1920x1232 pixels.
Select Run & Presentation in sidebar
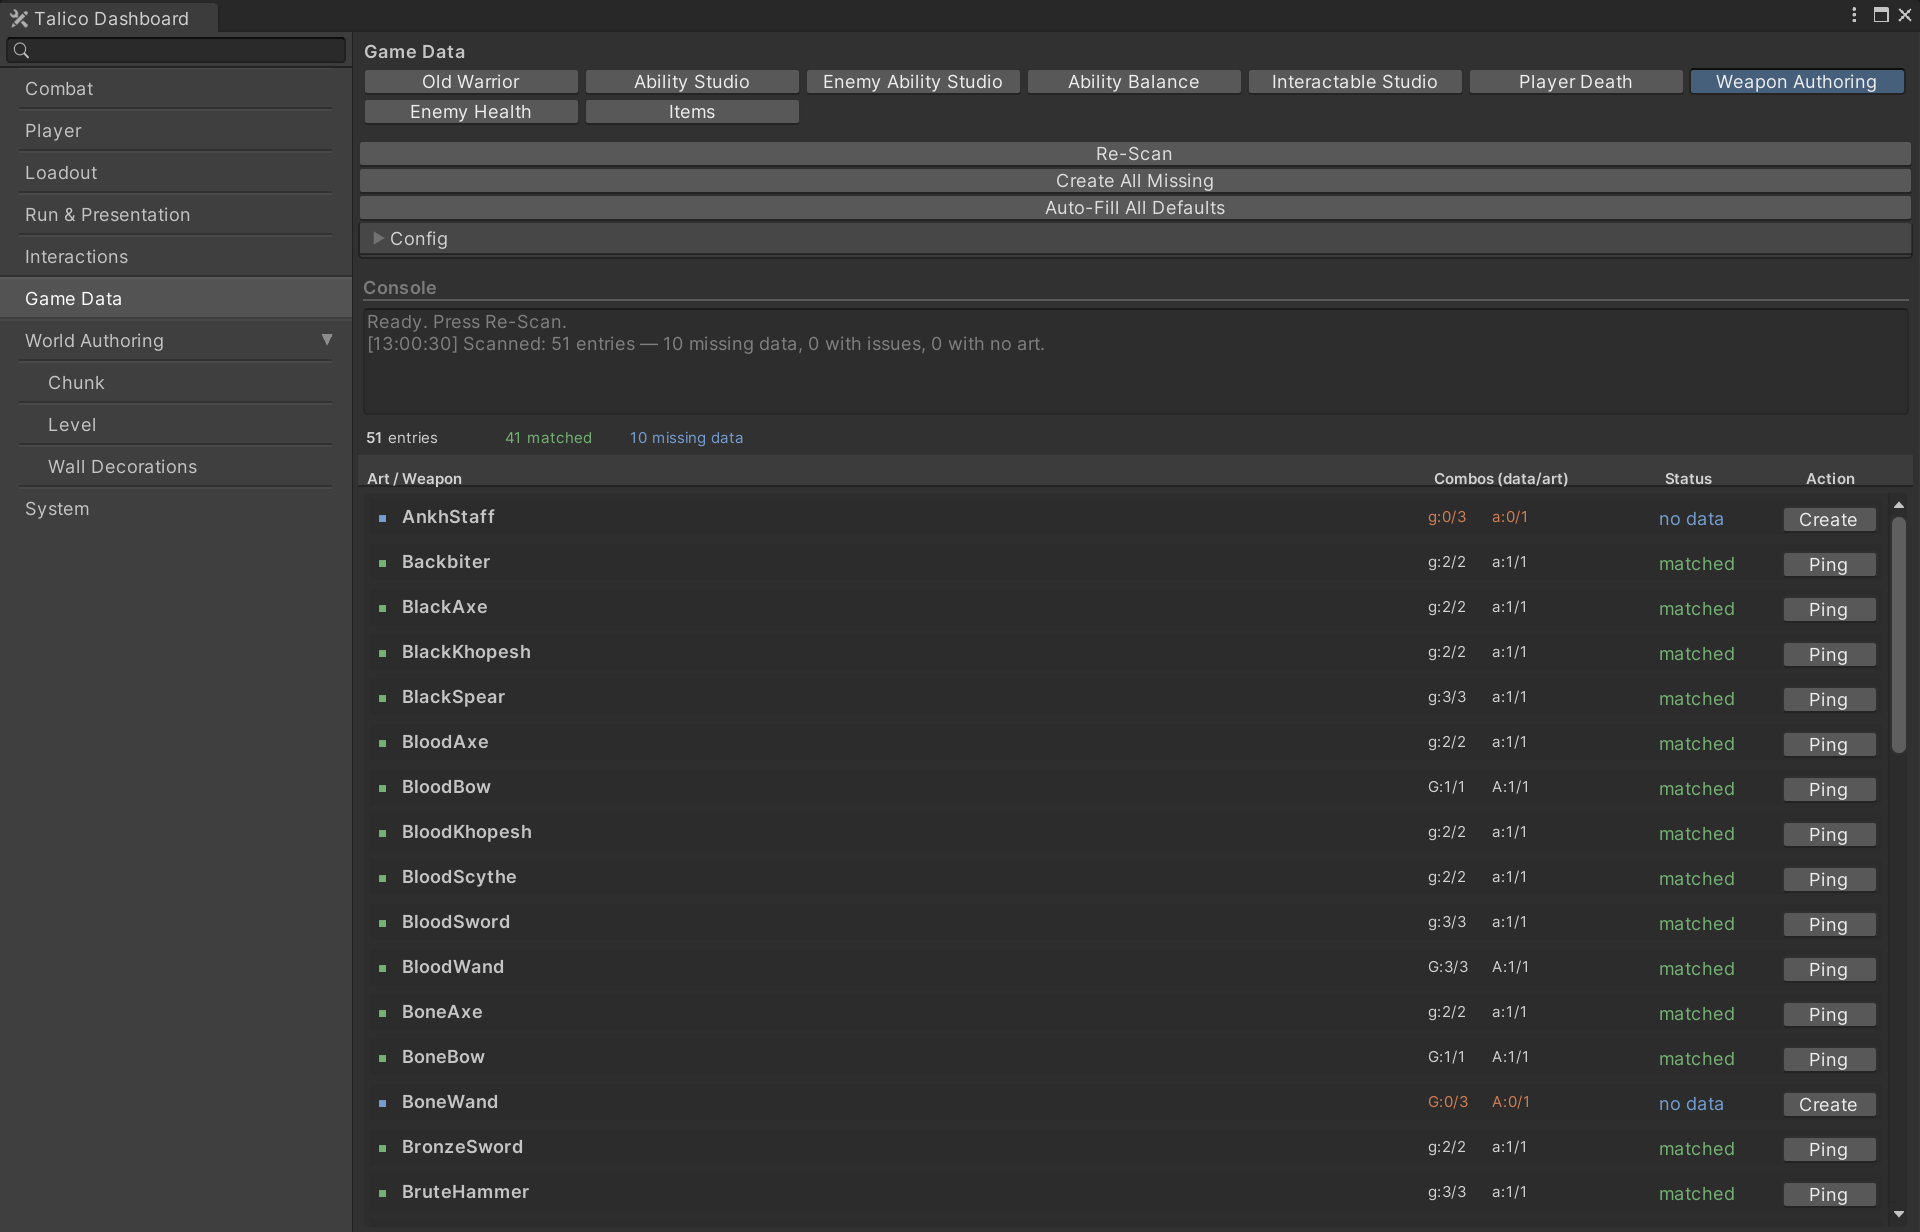176,214
